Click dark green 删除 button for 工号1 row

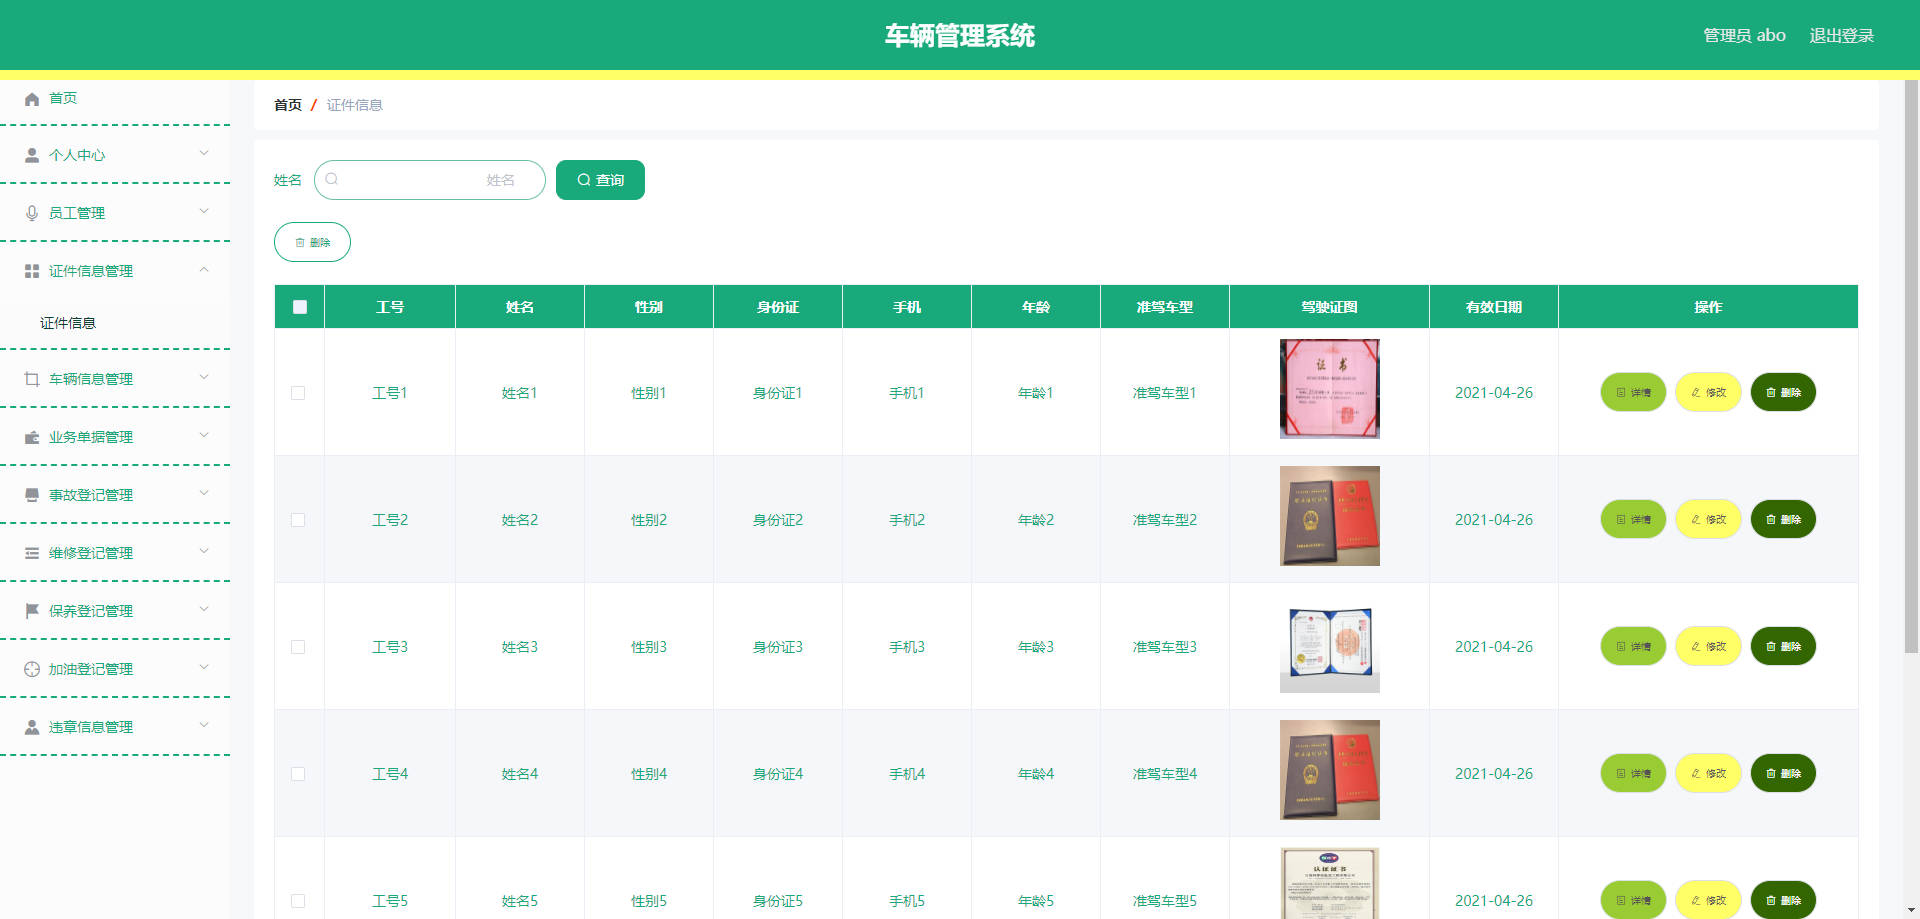(x=1783, y=392)
